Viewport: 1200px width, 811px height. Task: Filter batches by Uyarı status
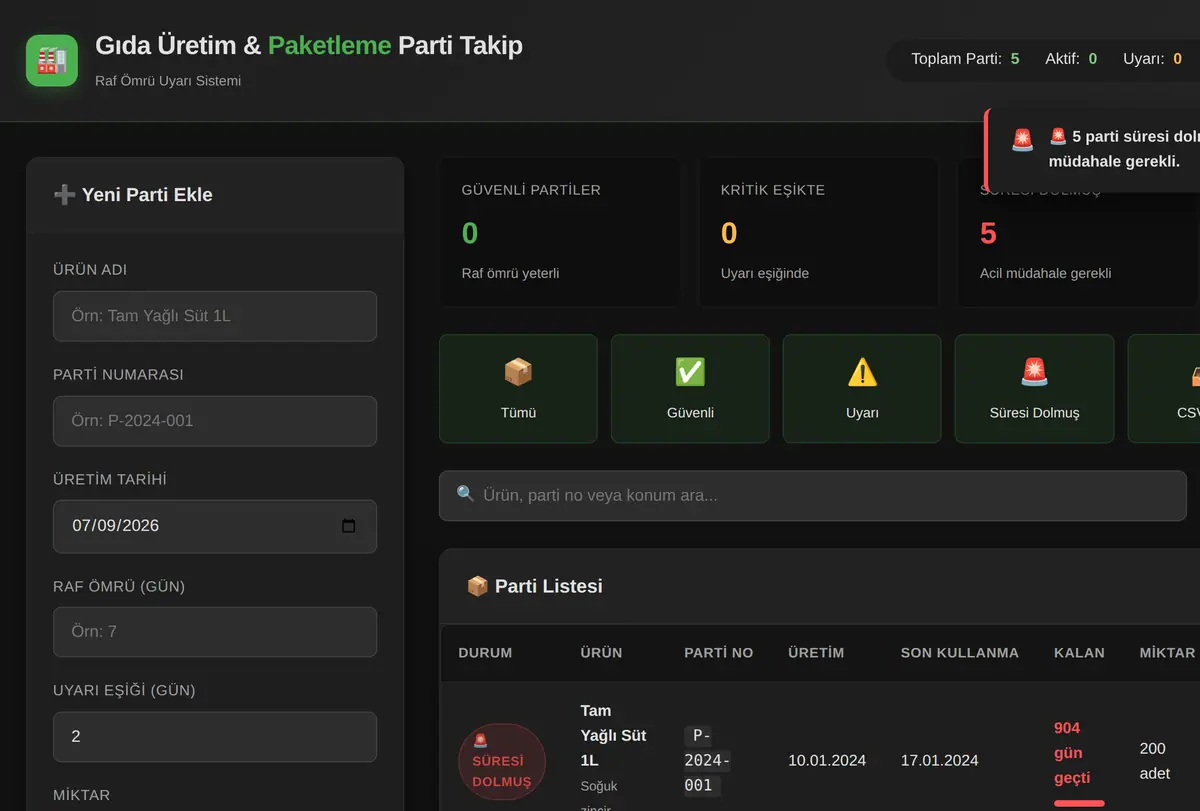(862, 388)
